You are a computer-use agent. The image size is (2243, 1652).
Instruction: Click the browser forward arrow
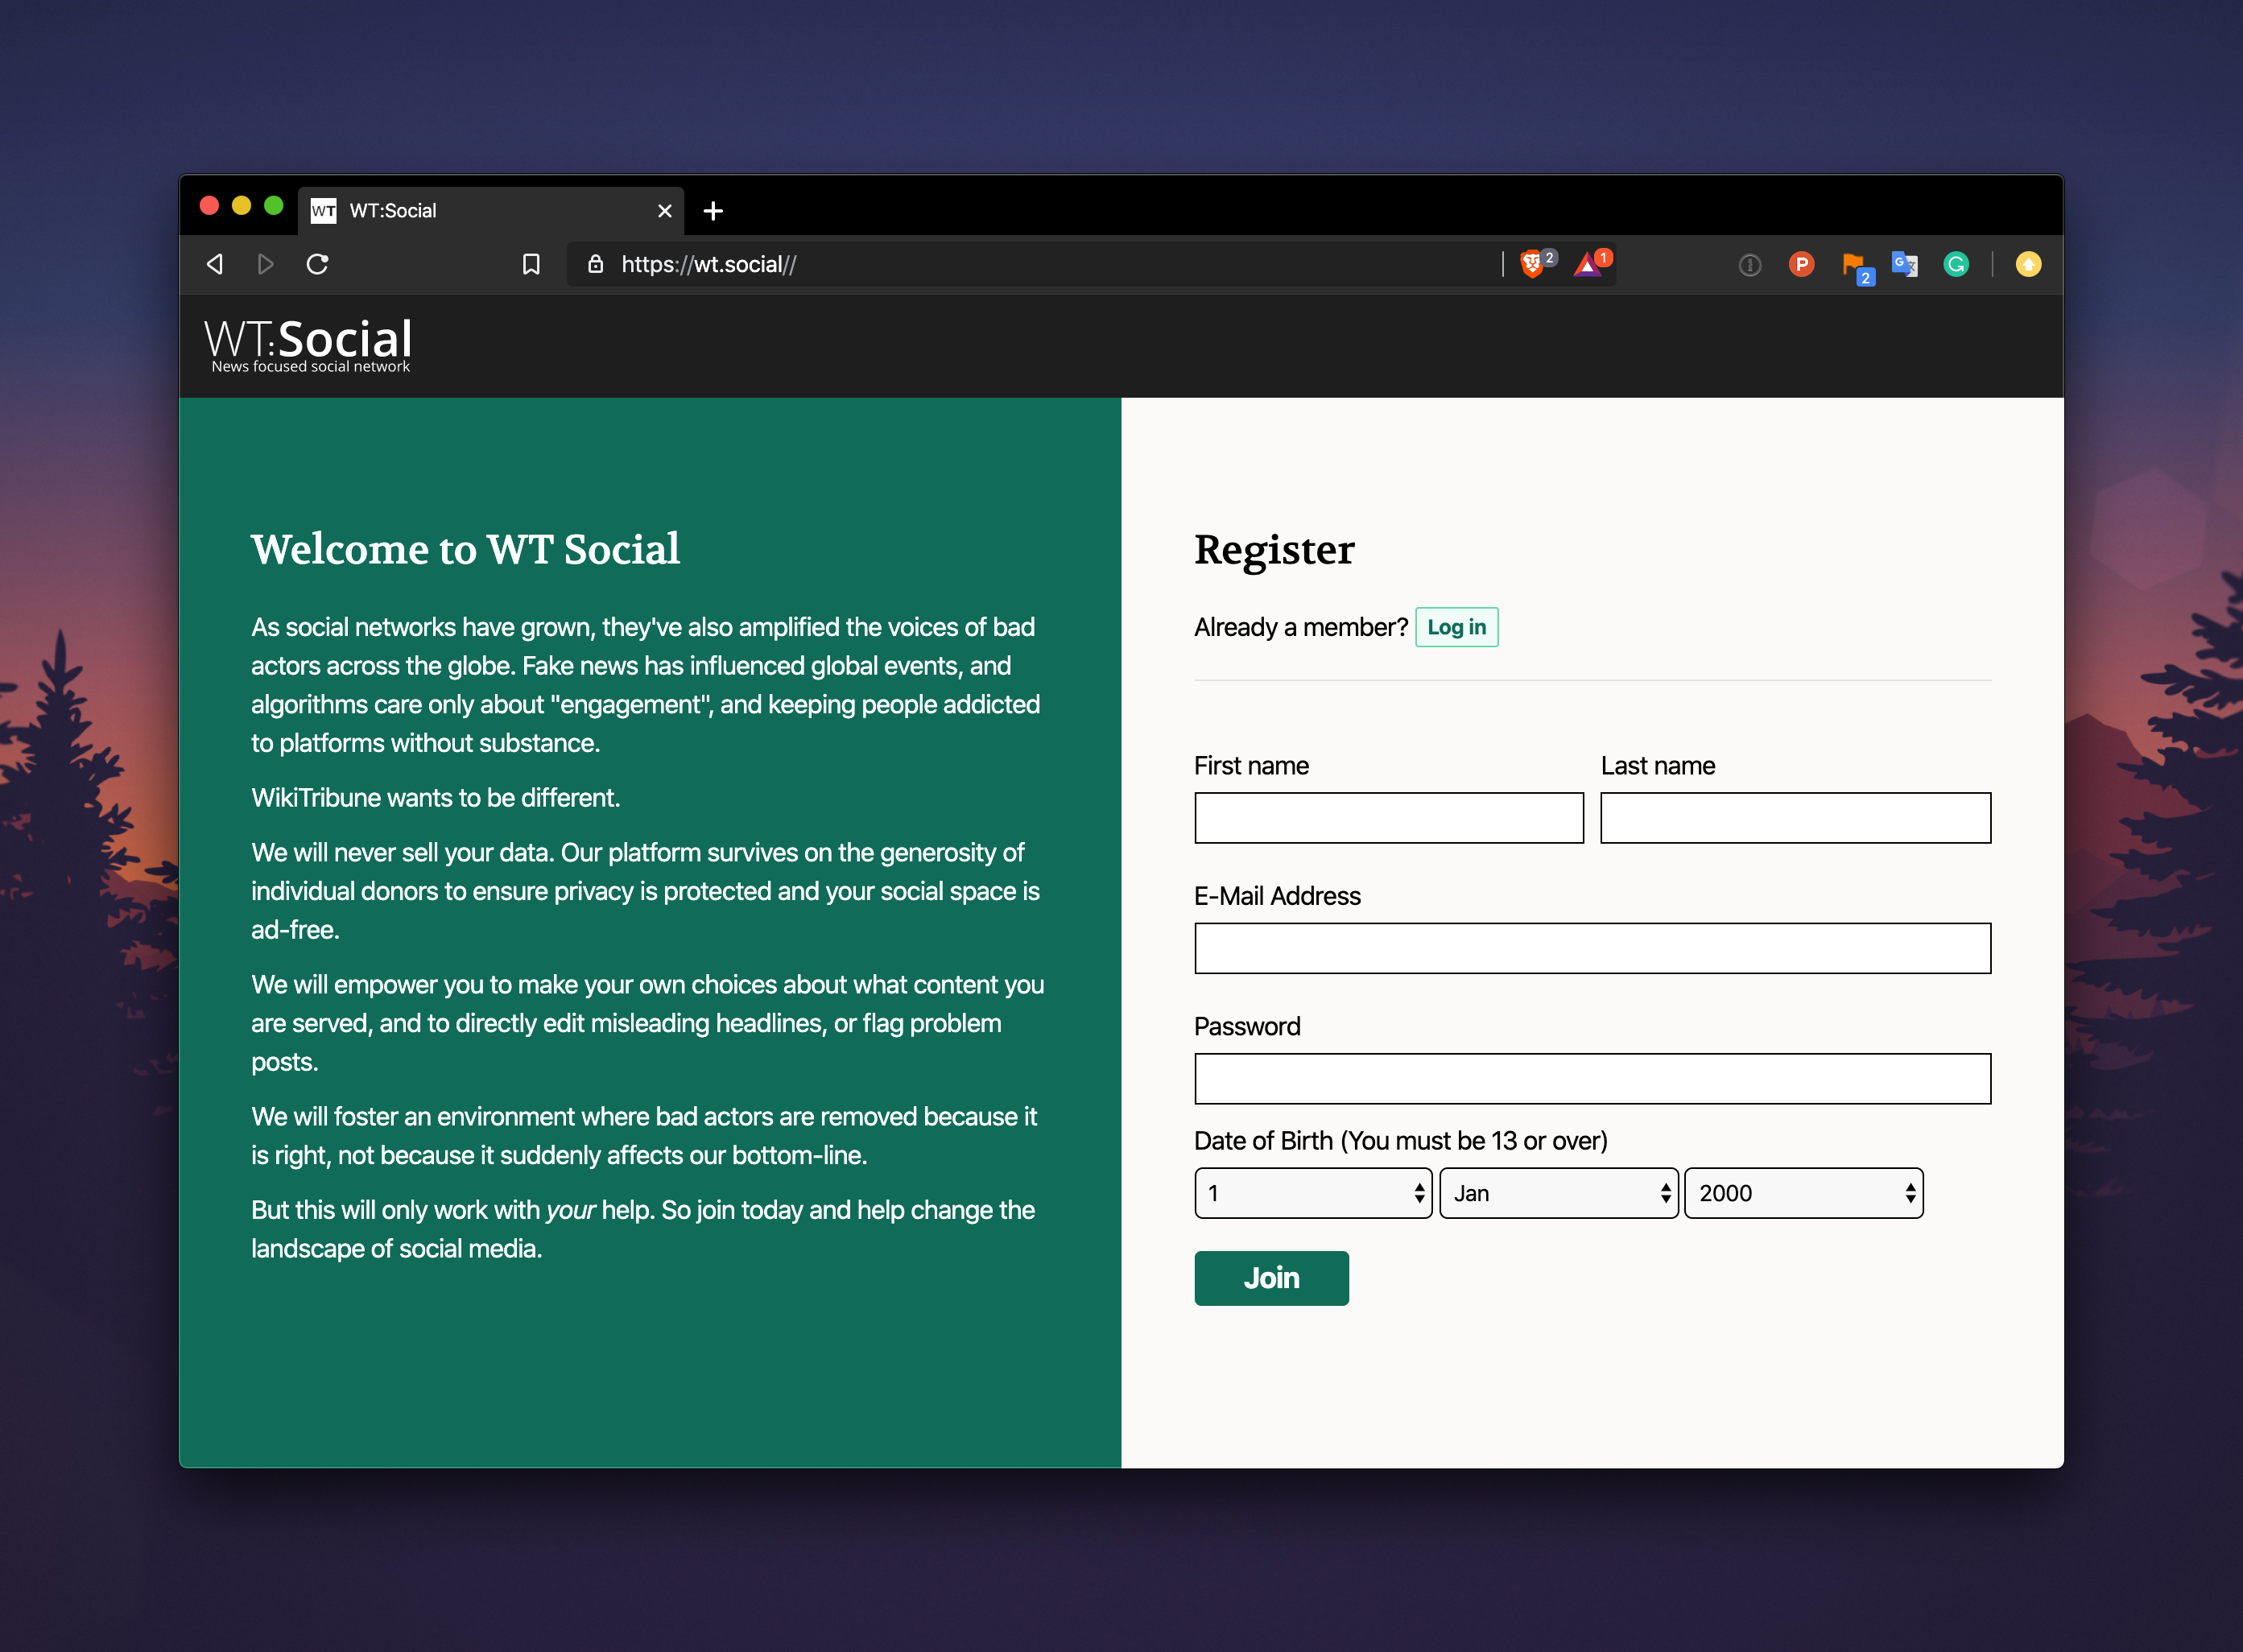265,264
